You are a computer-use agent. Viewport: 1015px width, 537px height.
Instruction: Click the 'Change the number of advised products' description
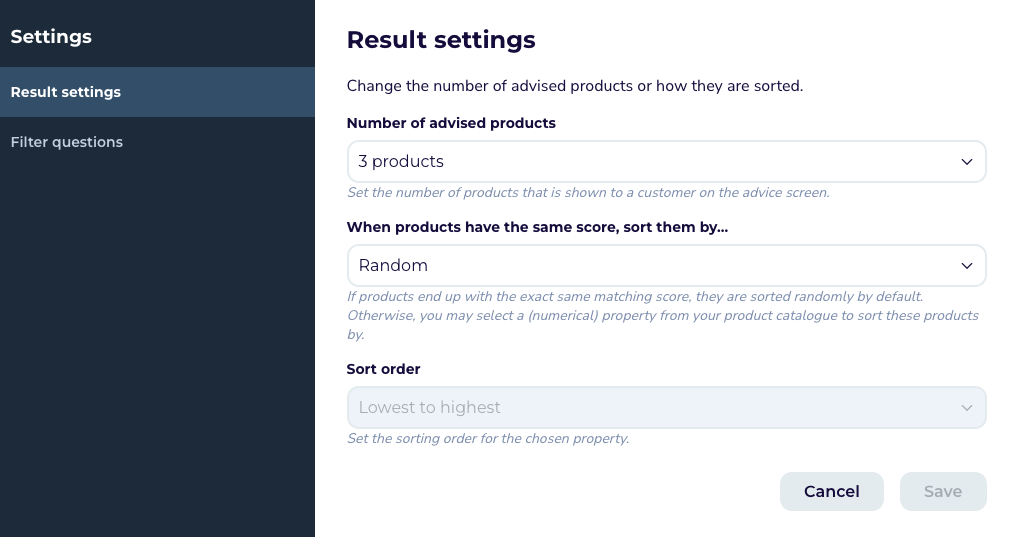pyautogui.click(x=575, y=86)
